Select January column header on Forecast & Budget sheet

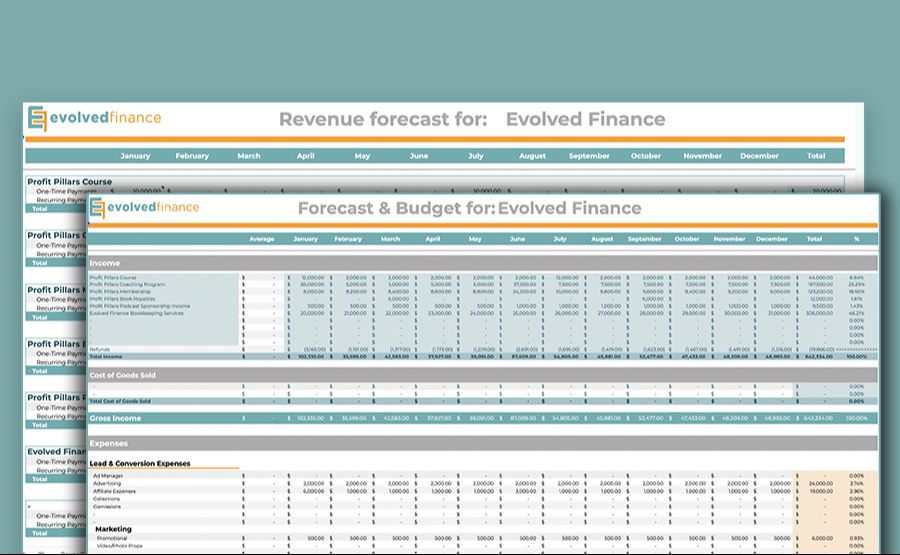(305, 239)
